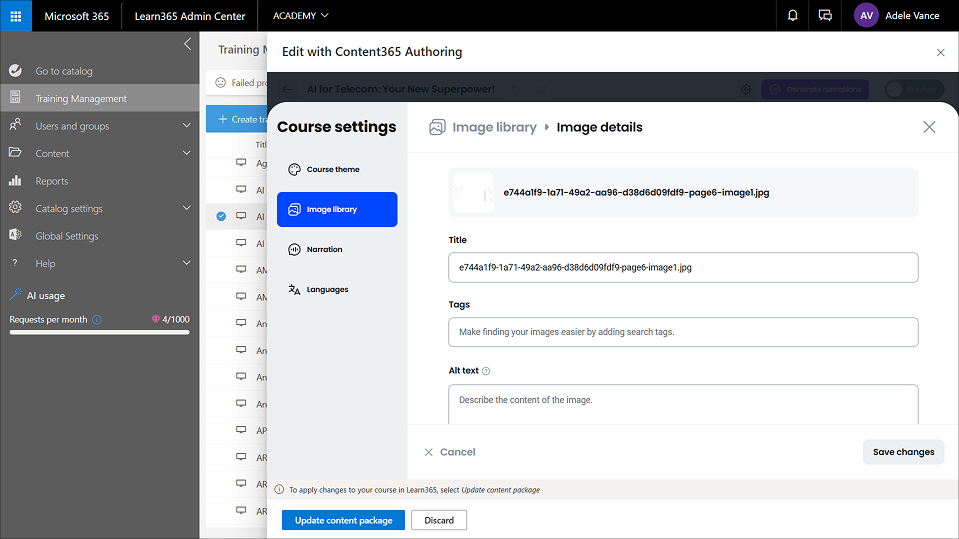The image size is (959, 539).
Task: Toggle the selected course row checkbox
Action: pyautogui.click(x=221, y=216)
